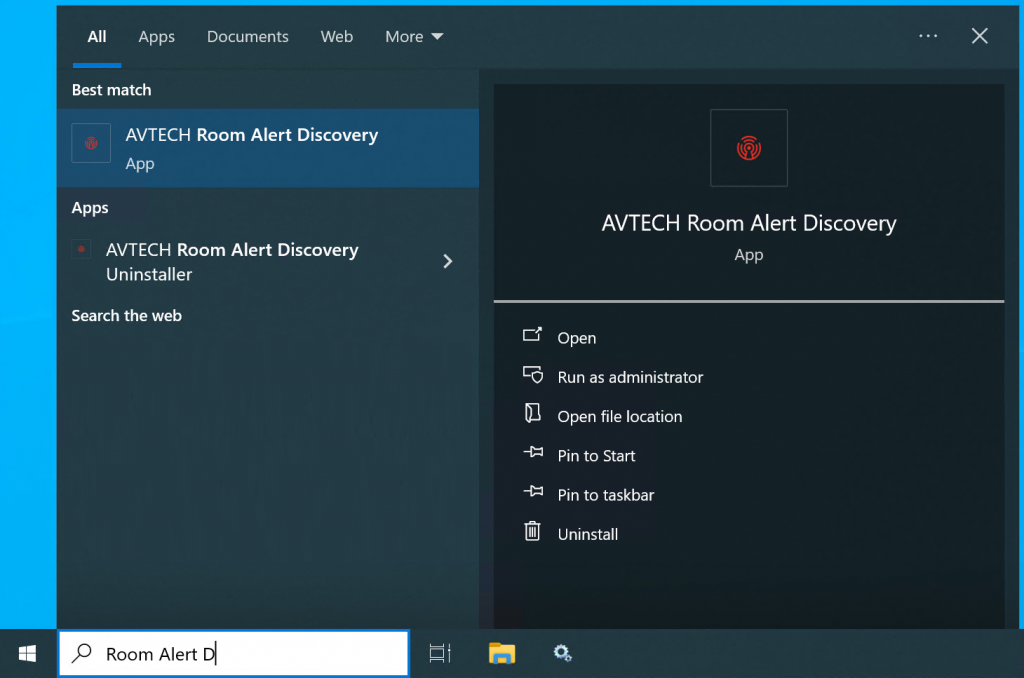Open Task View from the taskbar
The height and width of the screenshot is (678, 1024).
pyautogui.click(x=439, y=653)
